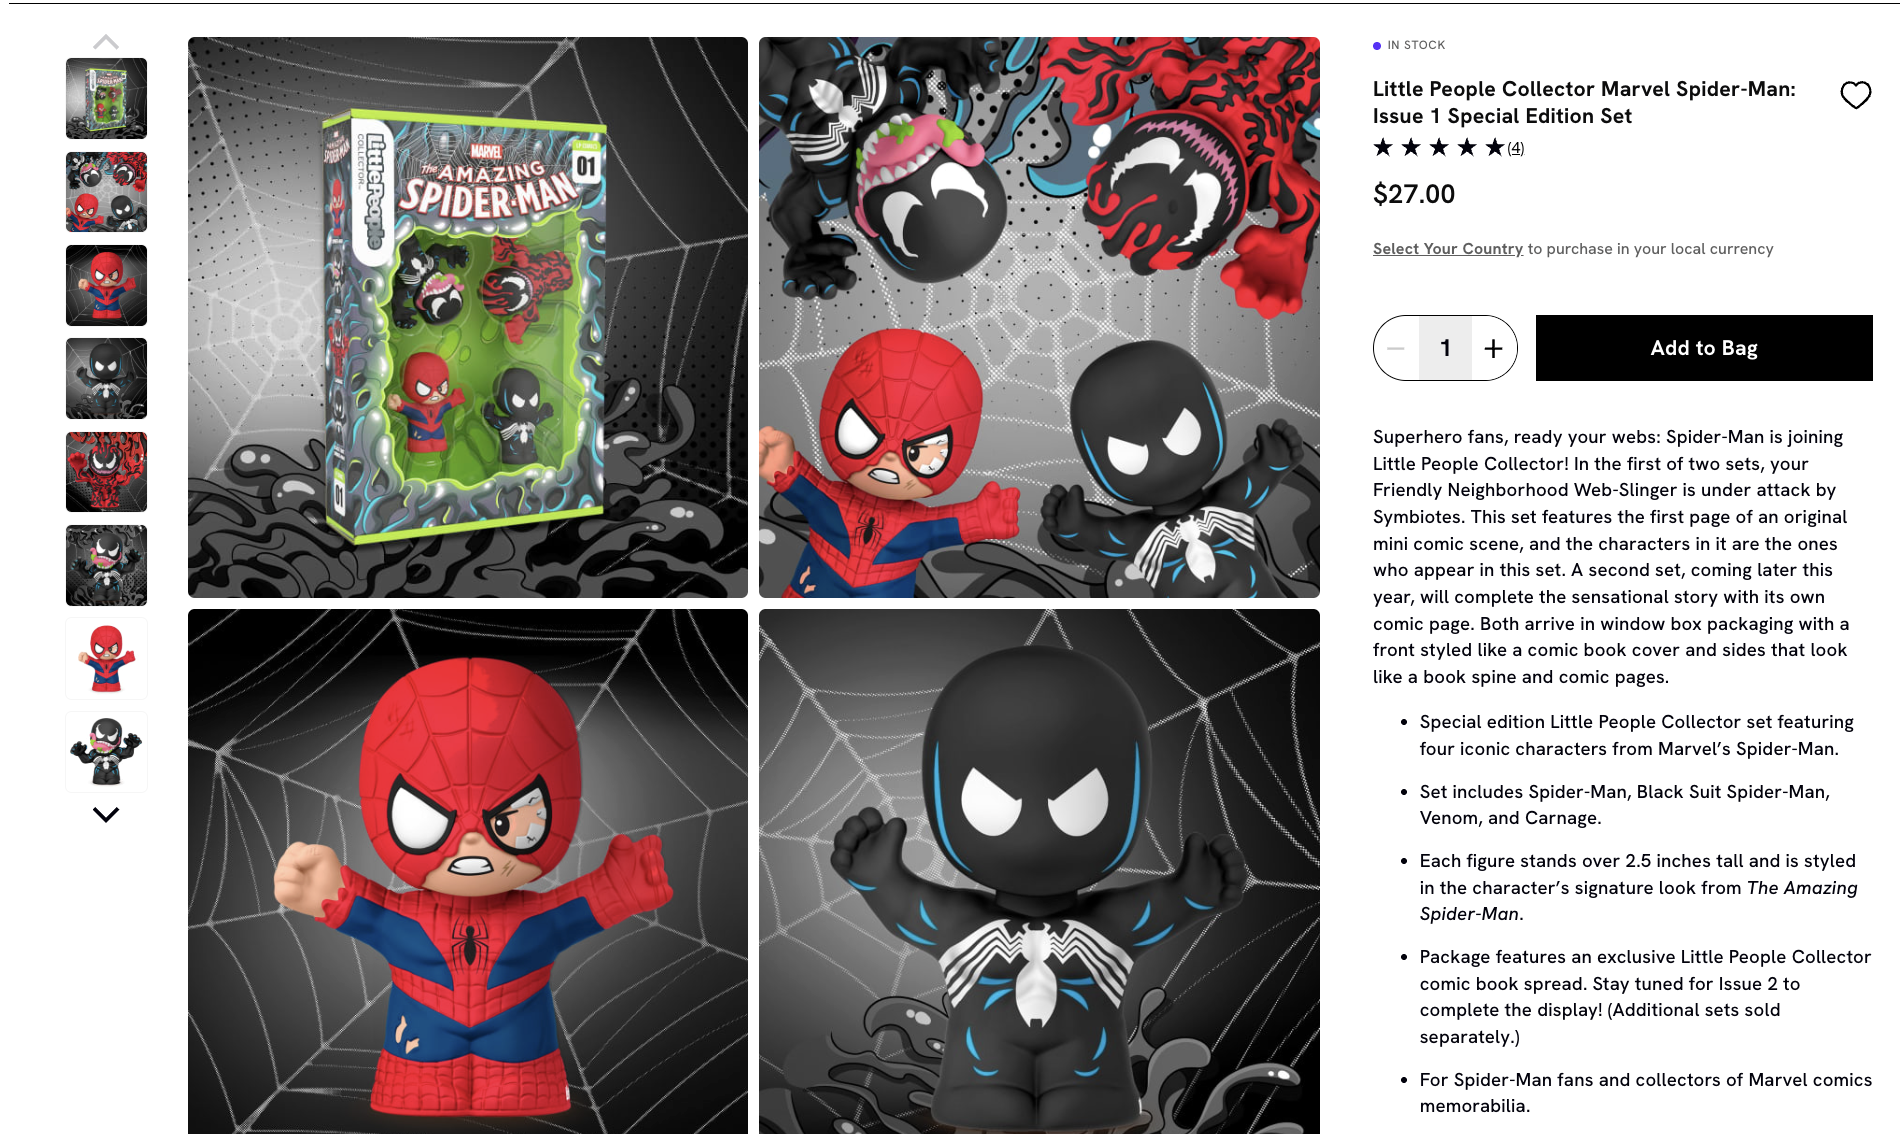Select the Venom web background thumbnail
1900x1134 pixels.
pos(106,565)
